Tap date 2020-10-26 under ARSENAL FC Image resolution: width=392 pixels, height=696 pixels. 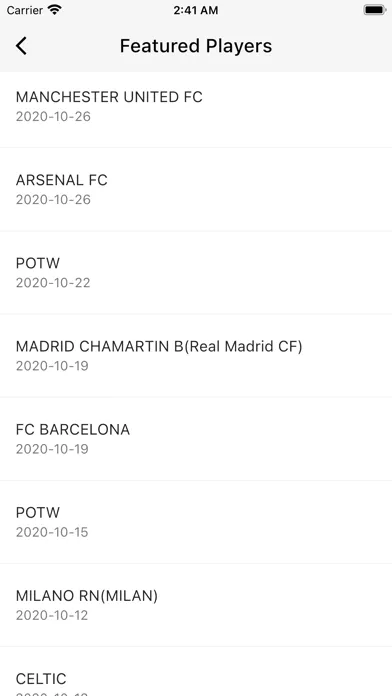point(53,199)
